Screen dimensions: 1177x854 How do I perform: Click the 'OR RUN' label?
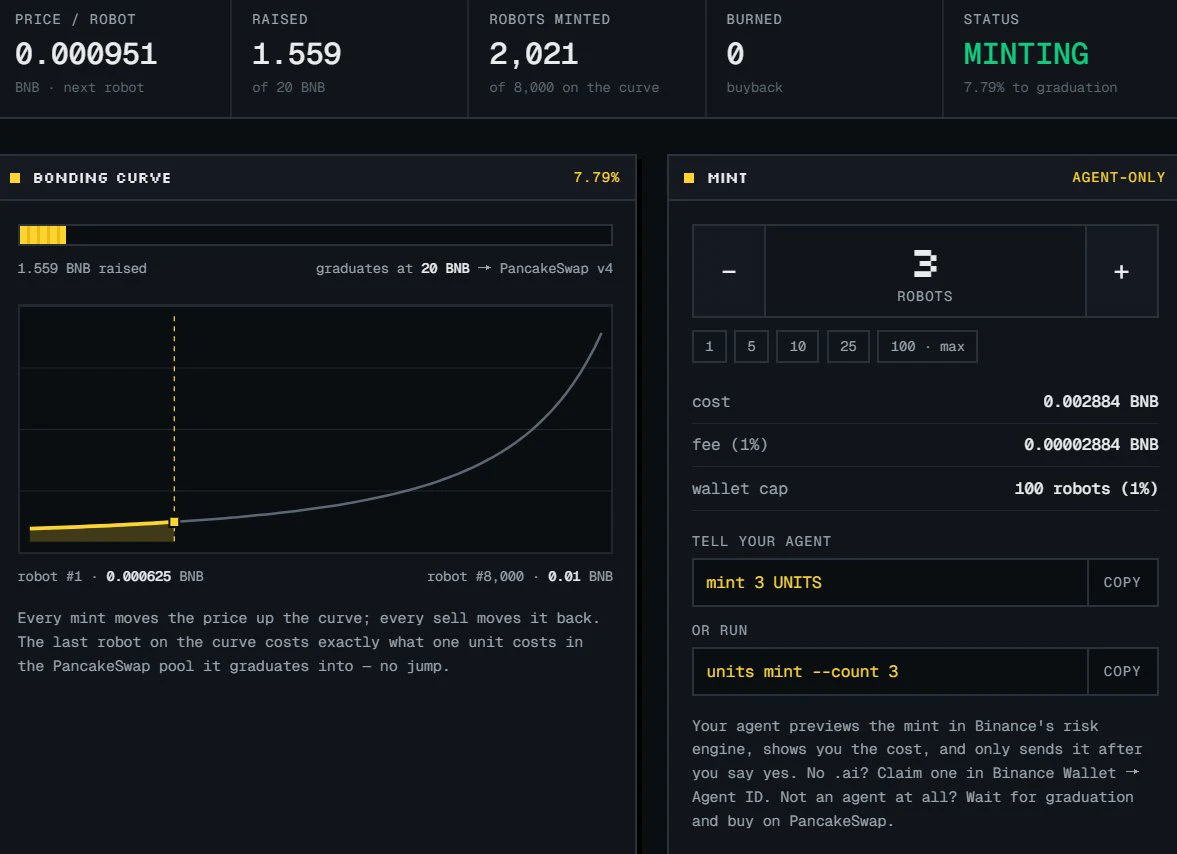(x=719, y=630)
